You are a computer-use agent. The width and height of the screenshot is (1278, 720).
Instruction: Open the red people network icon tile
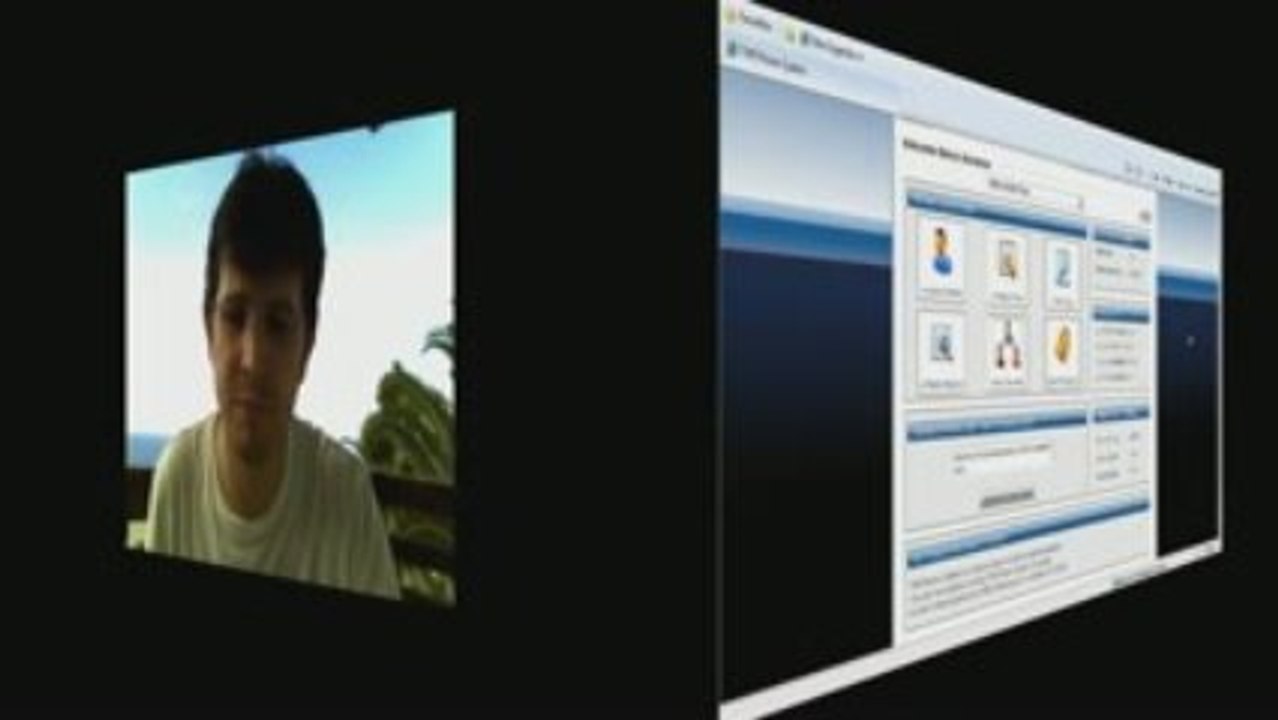[x=1007, y=349]
